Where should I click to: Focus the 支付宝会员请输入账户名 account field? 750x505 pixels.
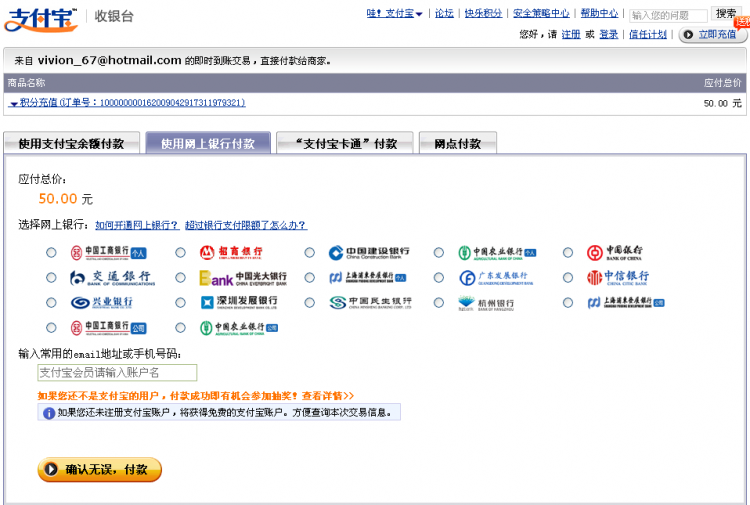pyautogui.click(x=117, y=373)
